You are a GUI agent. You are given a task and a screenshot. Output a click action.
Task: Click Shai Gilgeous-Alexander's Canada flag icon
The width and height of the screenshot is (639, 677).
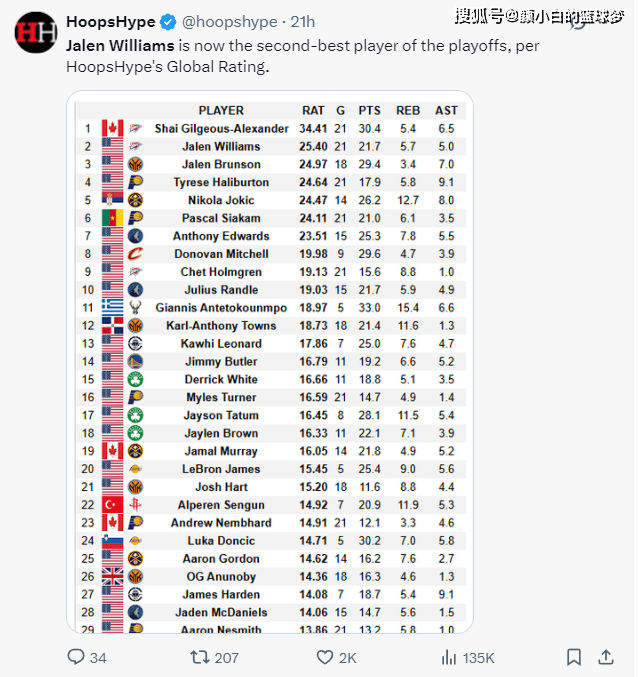[112, 129]
